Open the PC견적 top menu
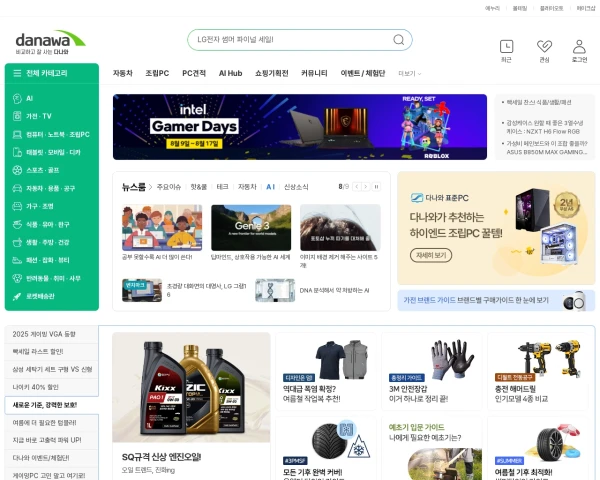 pyautogui.click(x=194, y=73)
